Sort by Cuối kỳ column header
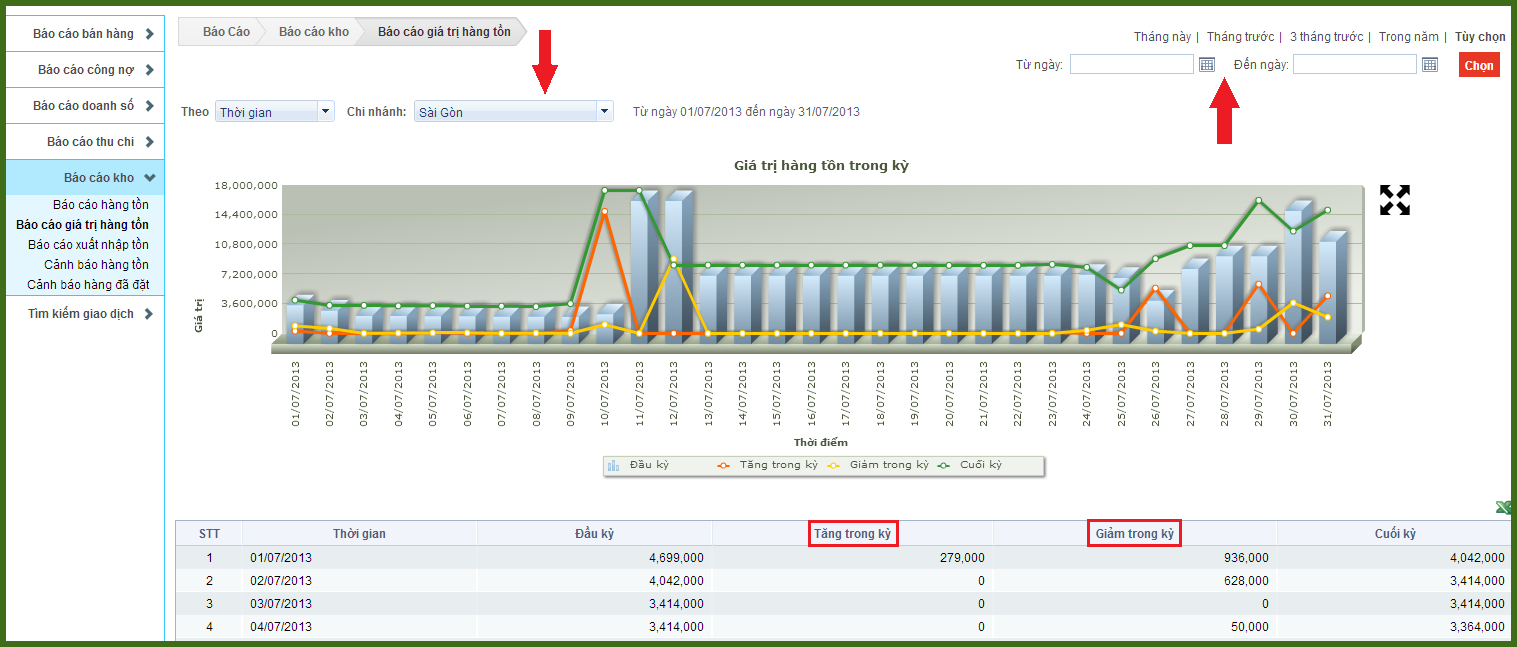The image size is (1517, 647). (x=1395, y=533)
